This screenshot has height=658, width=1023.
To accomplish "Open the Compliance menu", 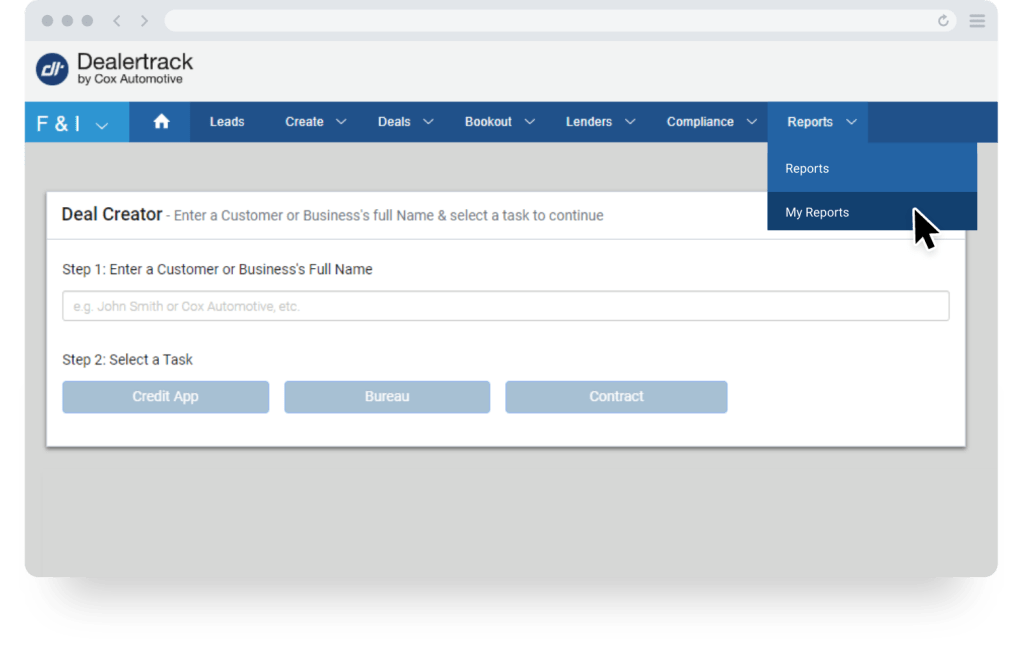I will coord(711,122).
